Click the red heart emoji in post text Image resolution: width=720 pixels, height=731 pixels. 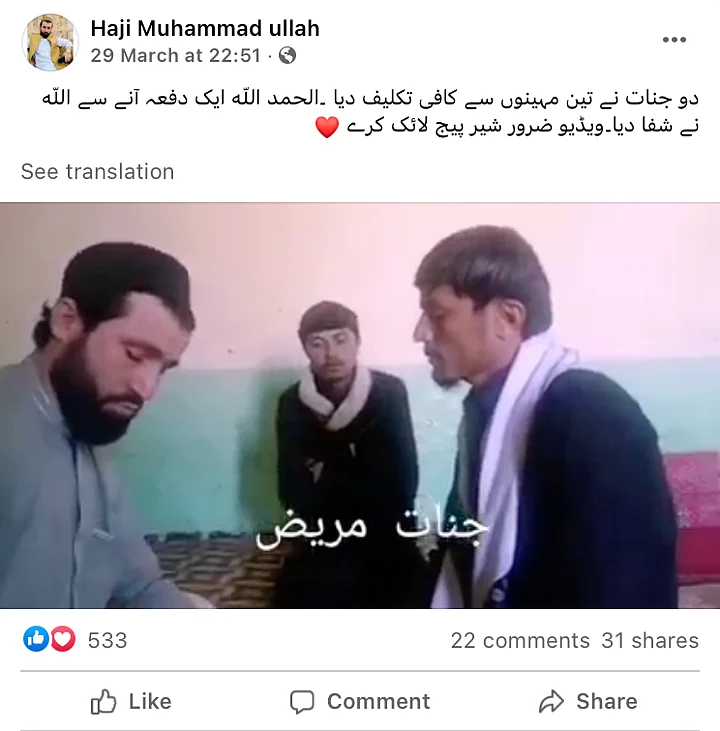[x=327, y=127]
